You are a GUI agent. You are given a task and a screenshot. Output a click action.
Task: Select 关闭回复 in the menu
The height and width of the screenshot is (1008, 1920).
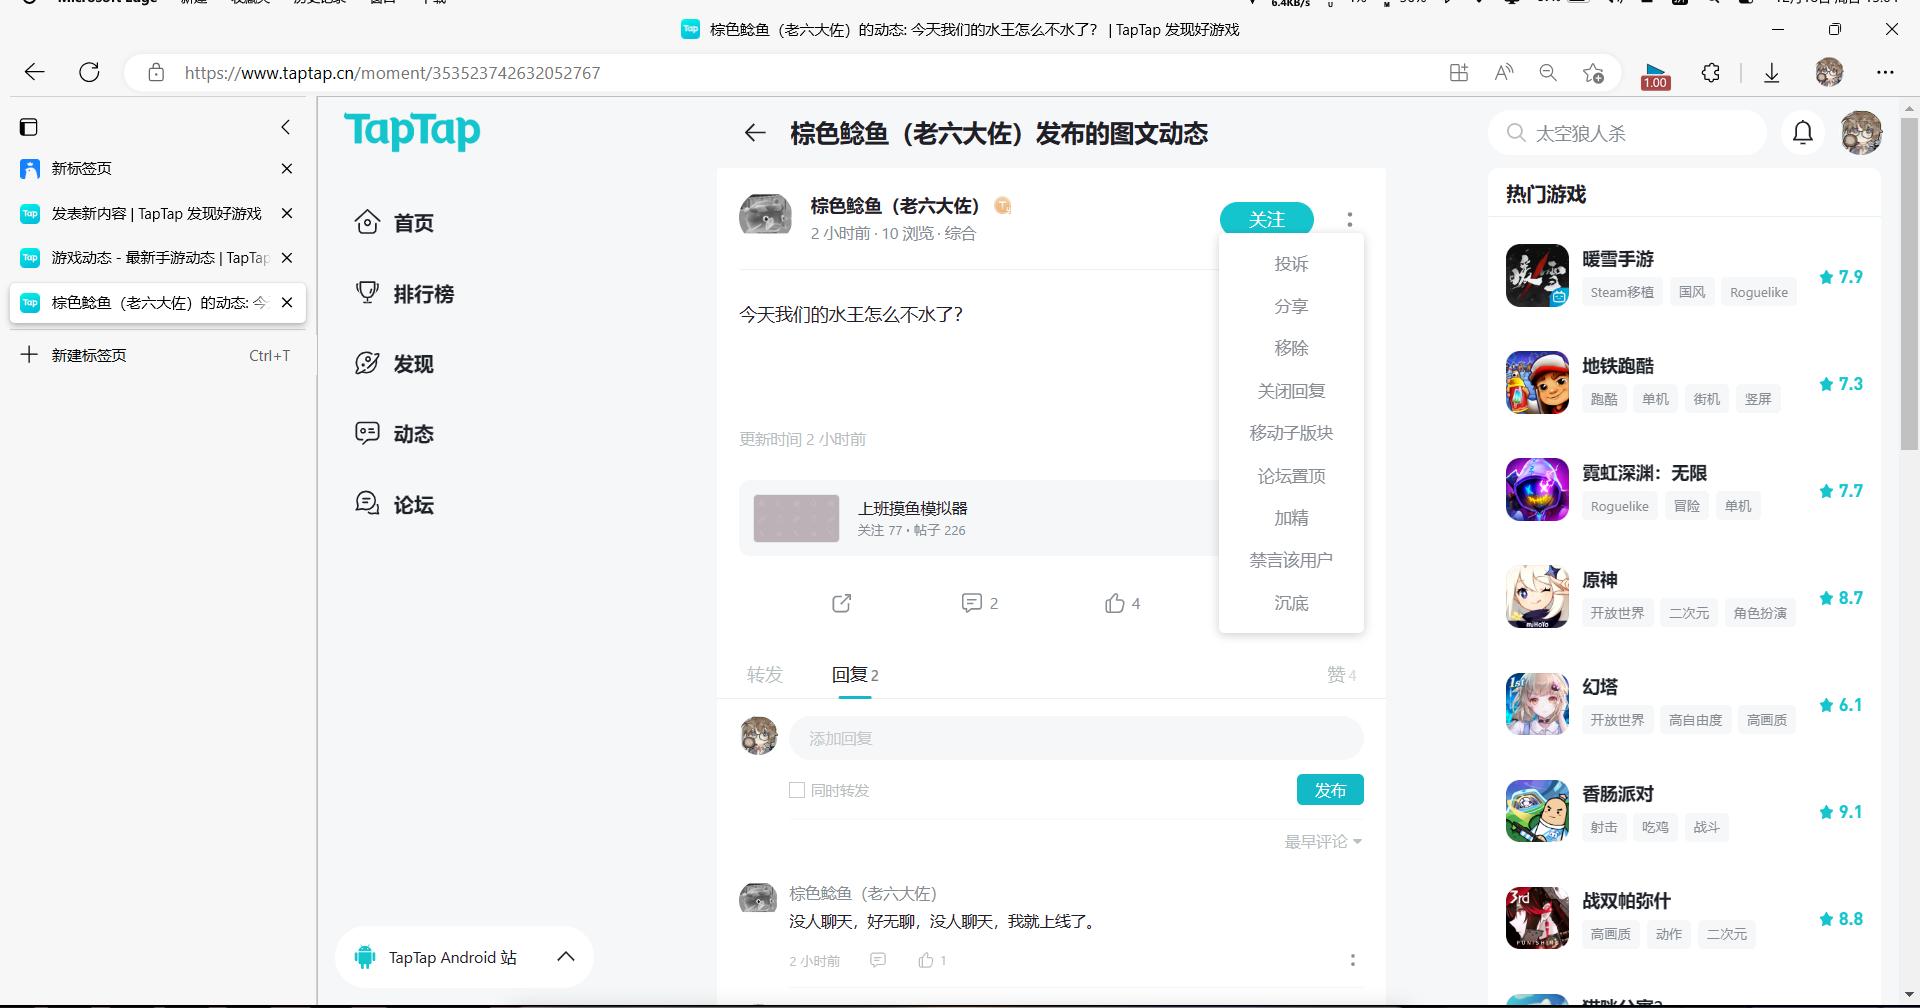tap(1291, 391)
